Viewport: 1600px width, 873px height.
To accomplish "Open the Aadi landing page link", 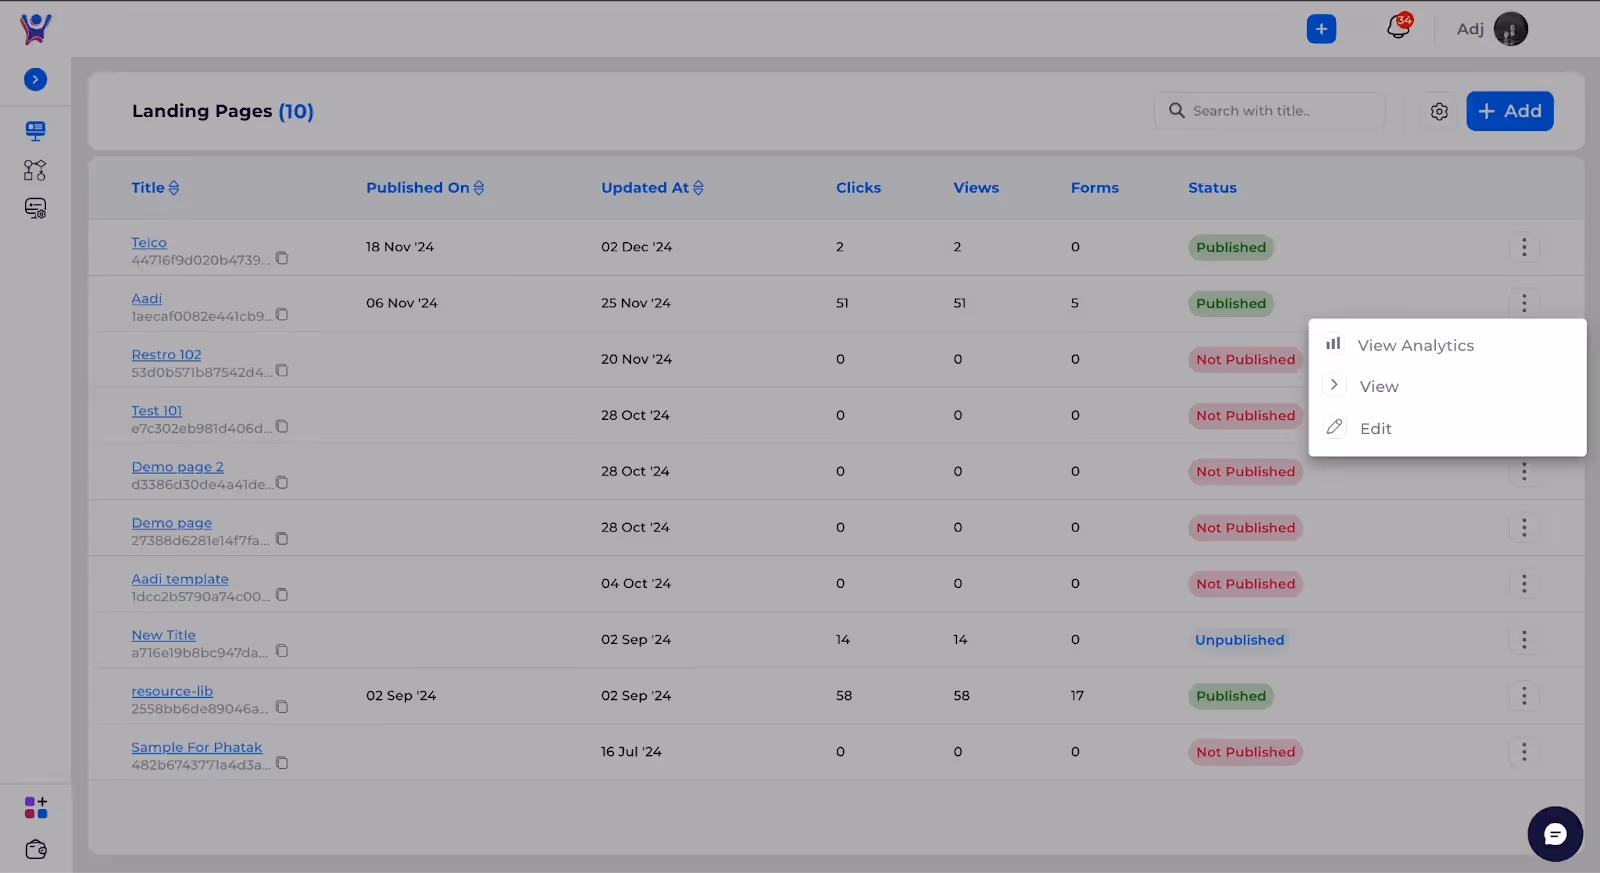I will tap(146, 298).
